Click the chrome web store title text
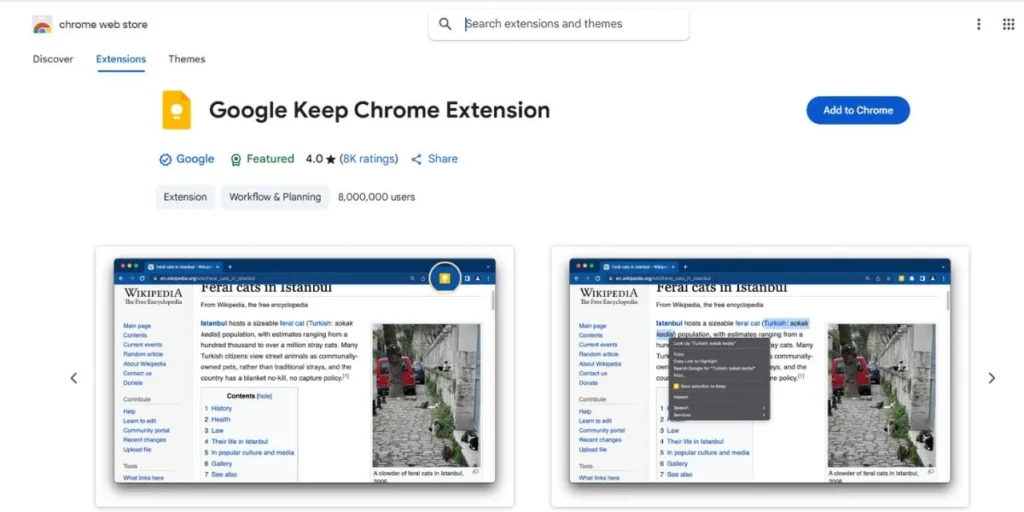Viewport: 1024px width, 512px height. [x=103, y=25]
